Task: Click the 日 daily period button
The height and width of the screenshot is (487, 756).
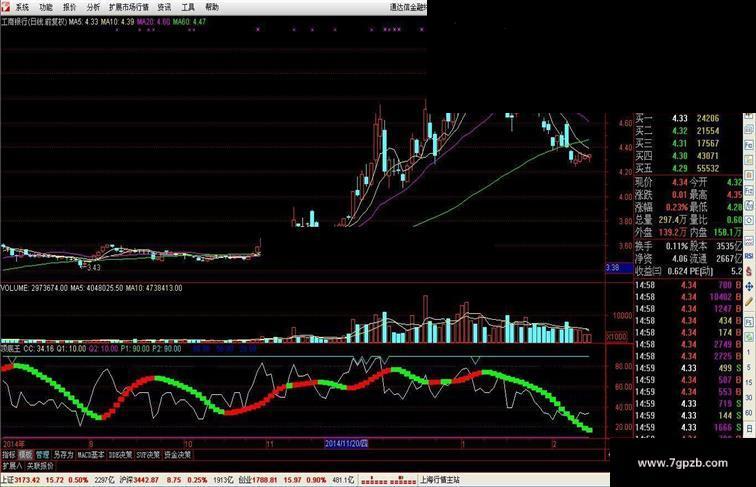Action: (749, 428)
